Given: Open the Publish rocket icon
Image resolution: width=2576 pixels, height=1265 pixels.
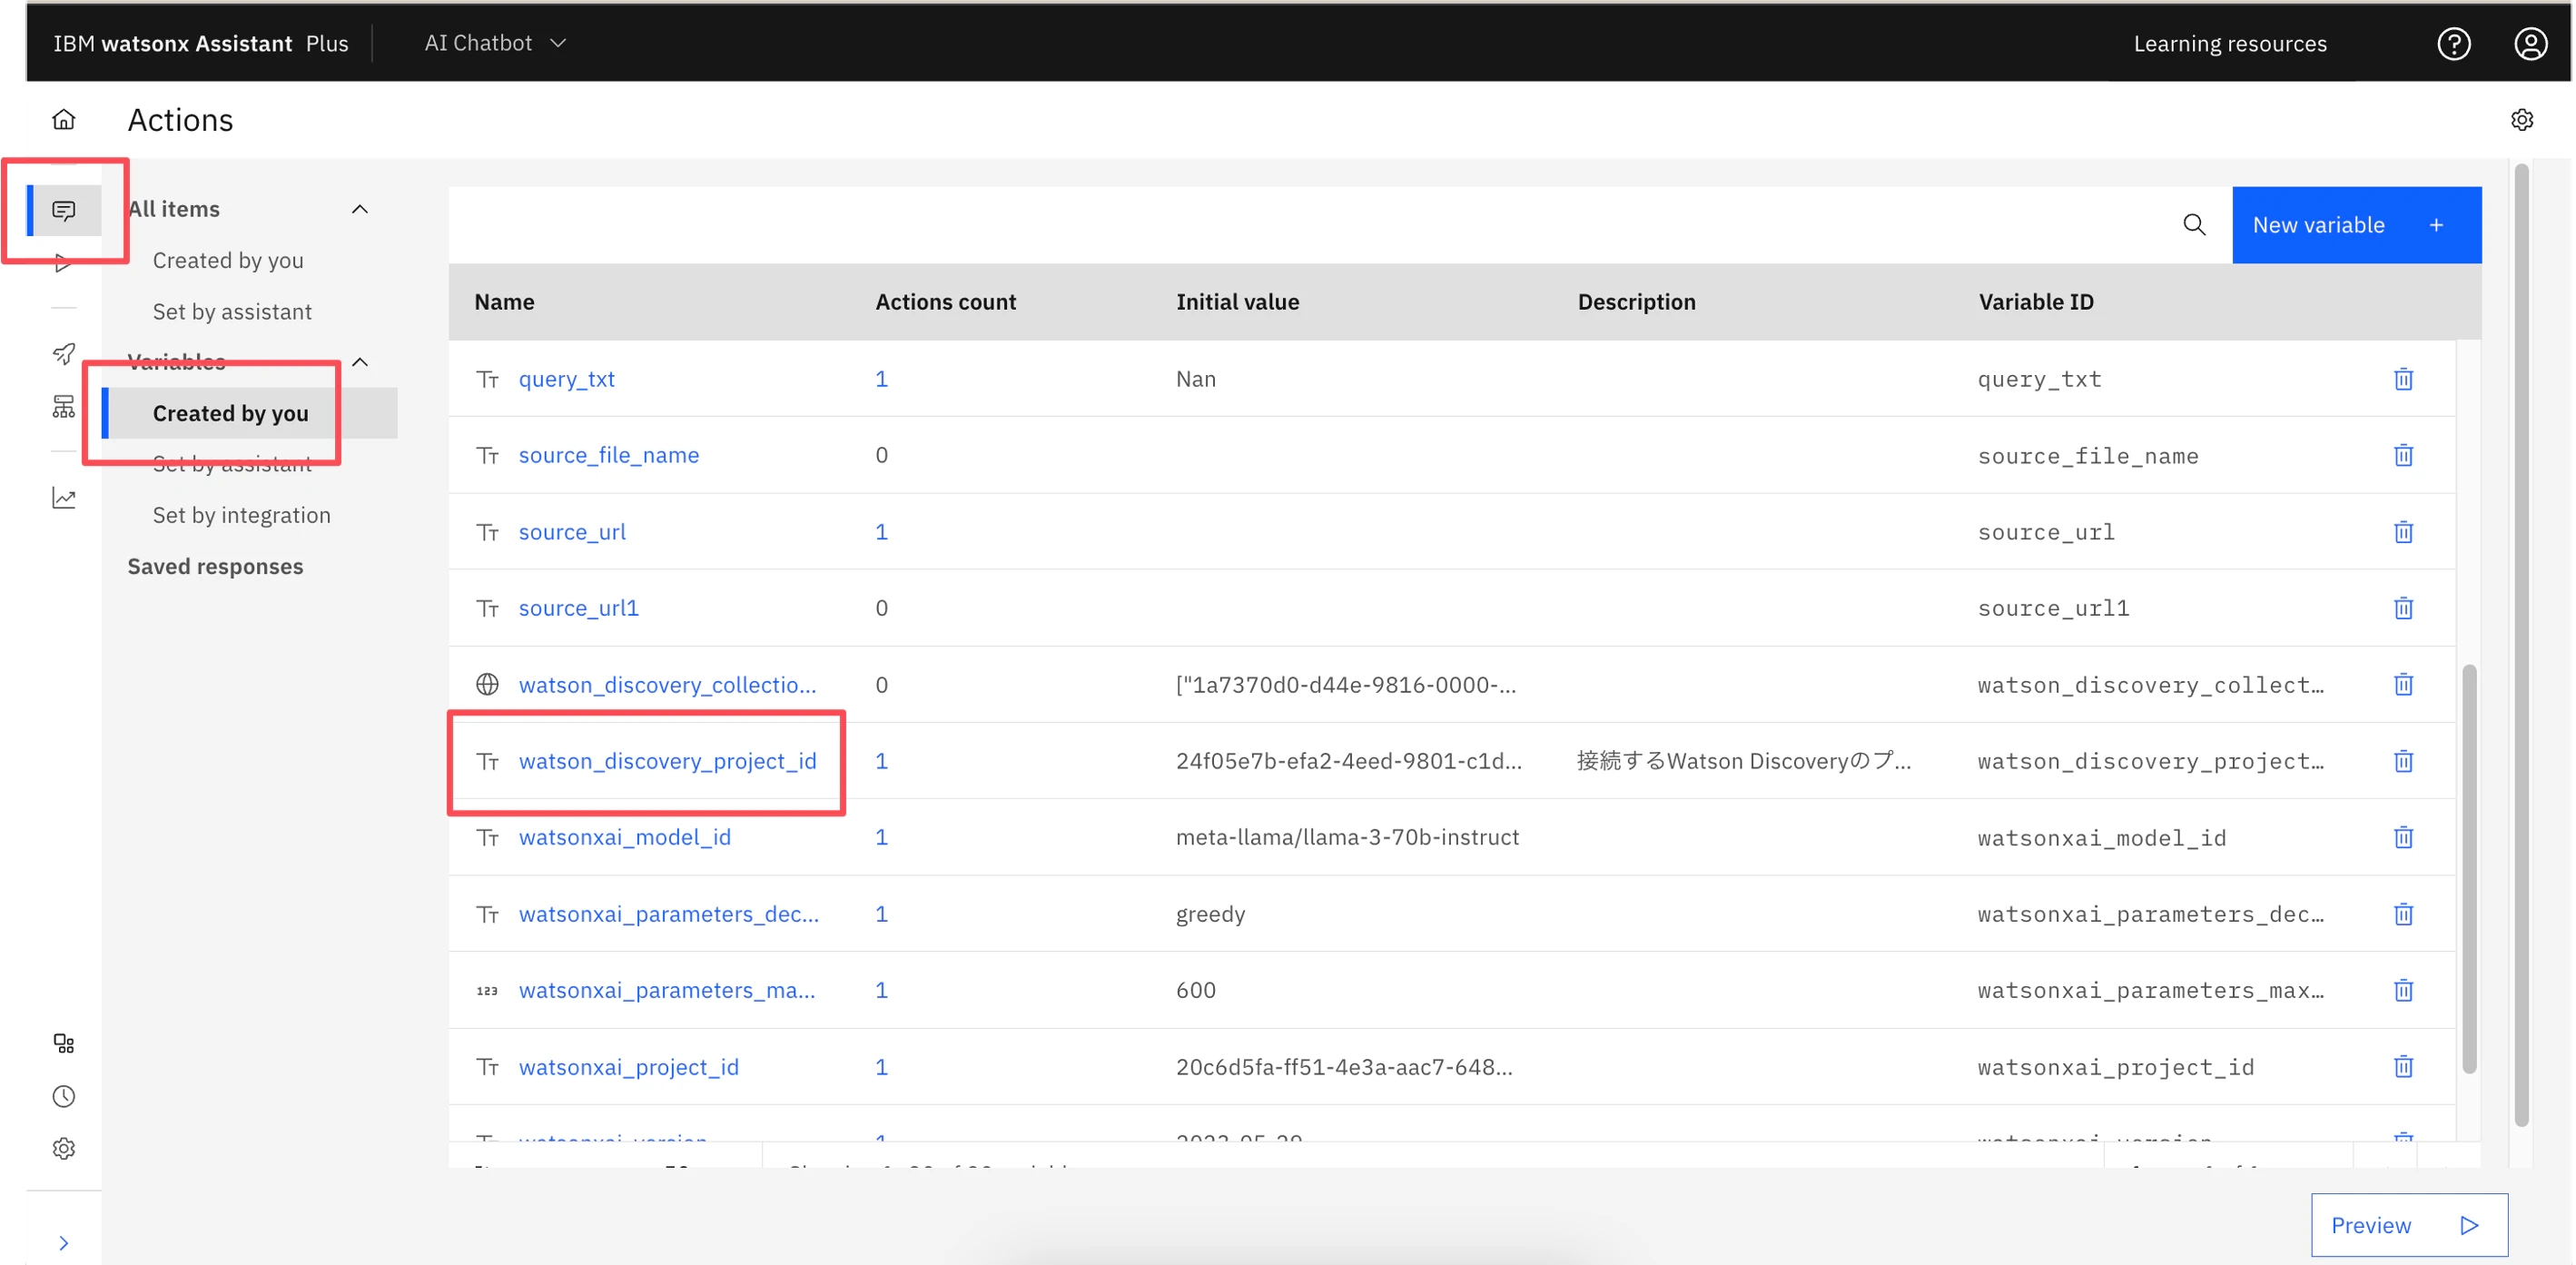Looking at the screenshot, I should coord(63,354).
